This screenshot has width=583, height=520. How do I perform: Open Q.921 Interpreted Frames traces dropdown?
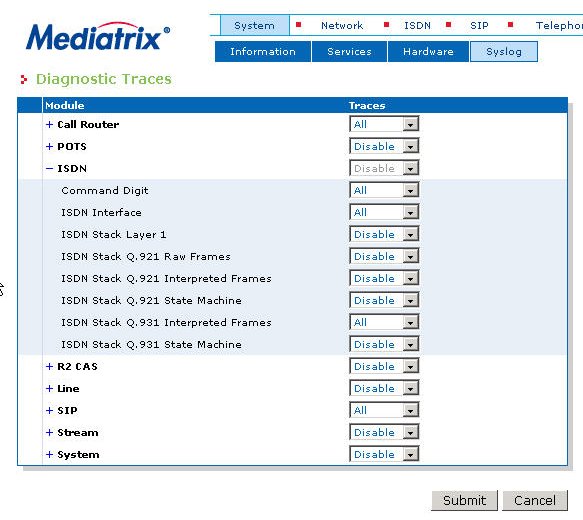(384, 278)
